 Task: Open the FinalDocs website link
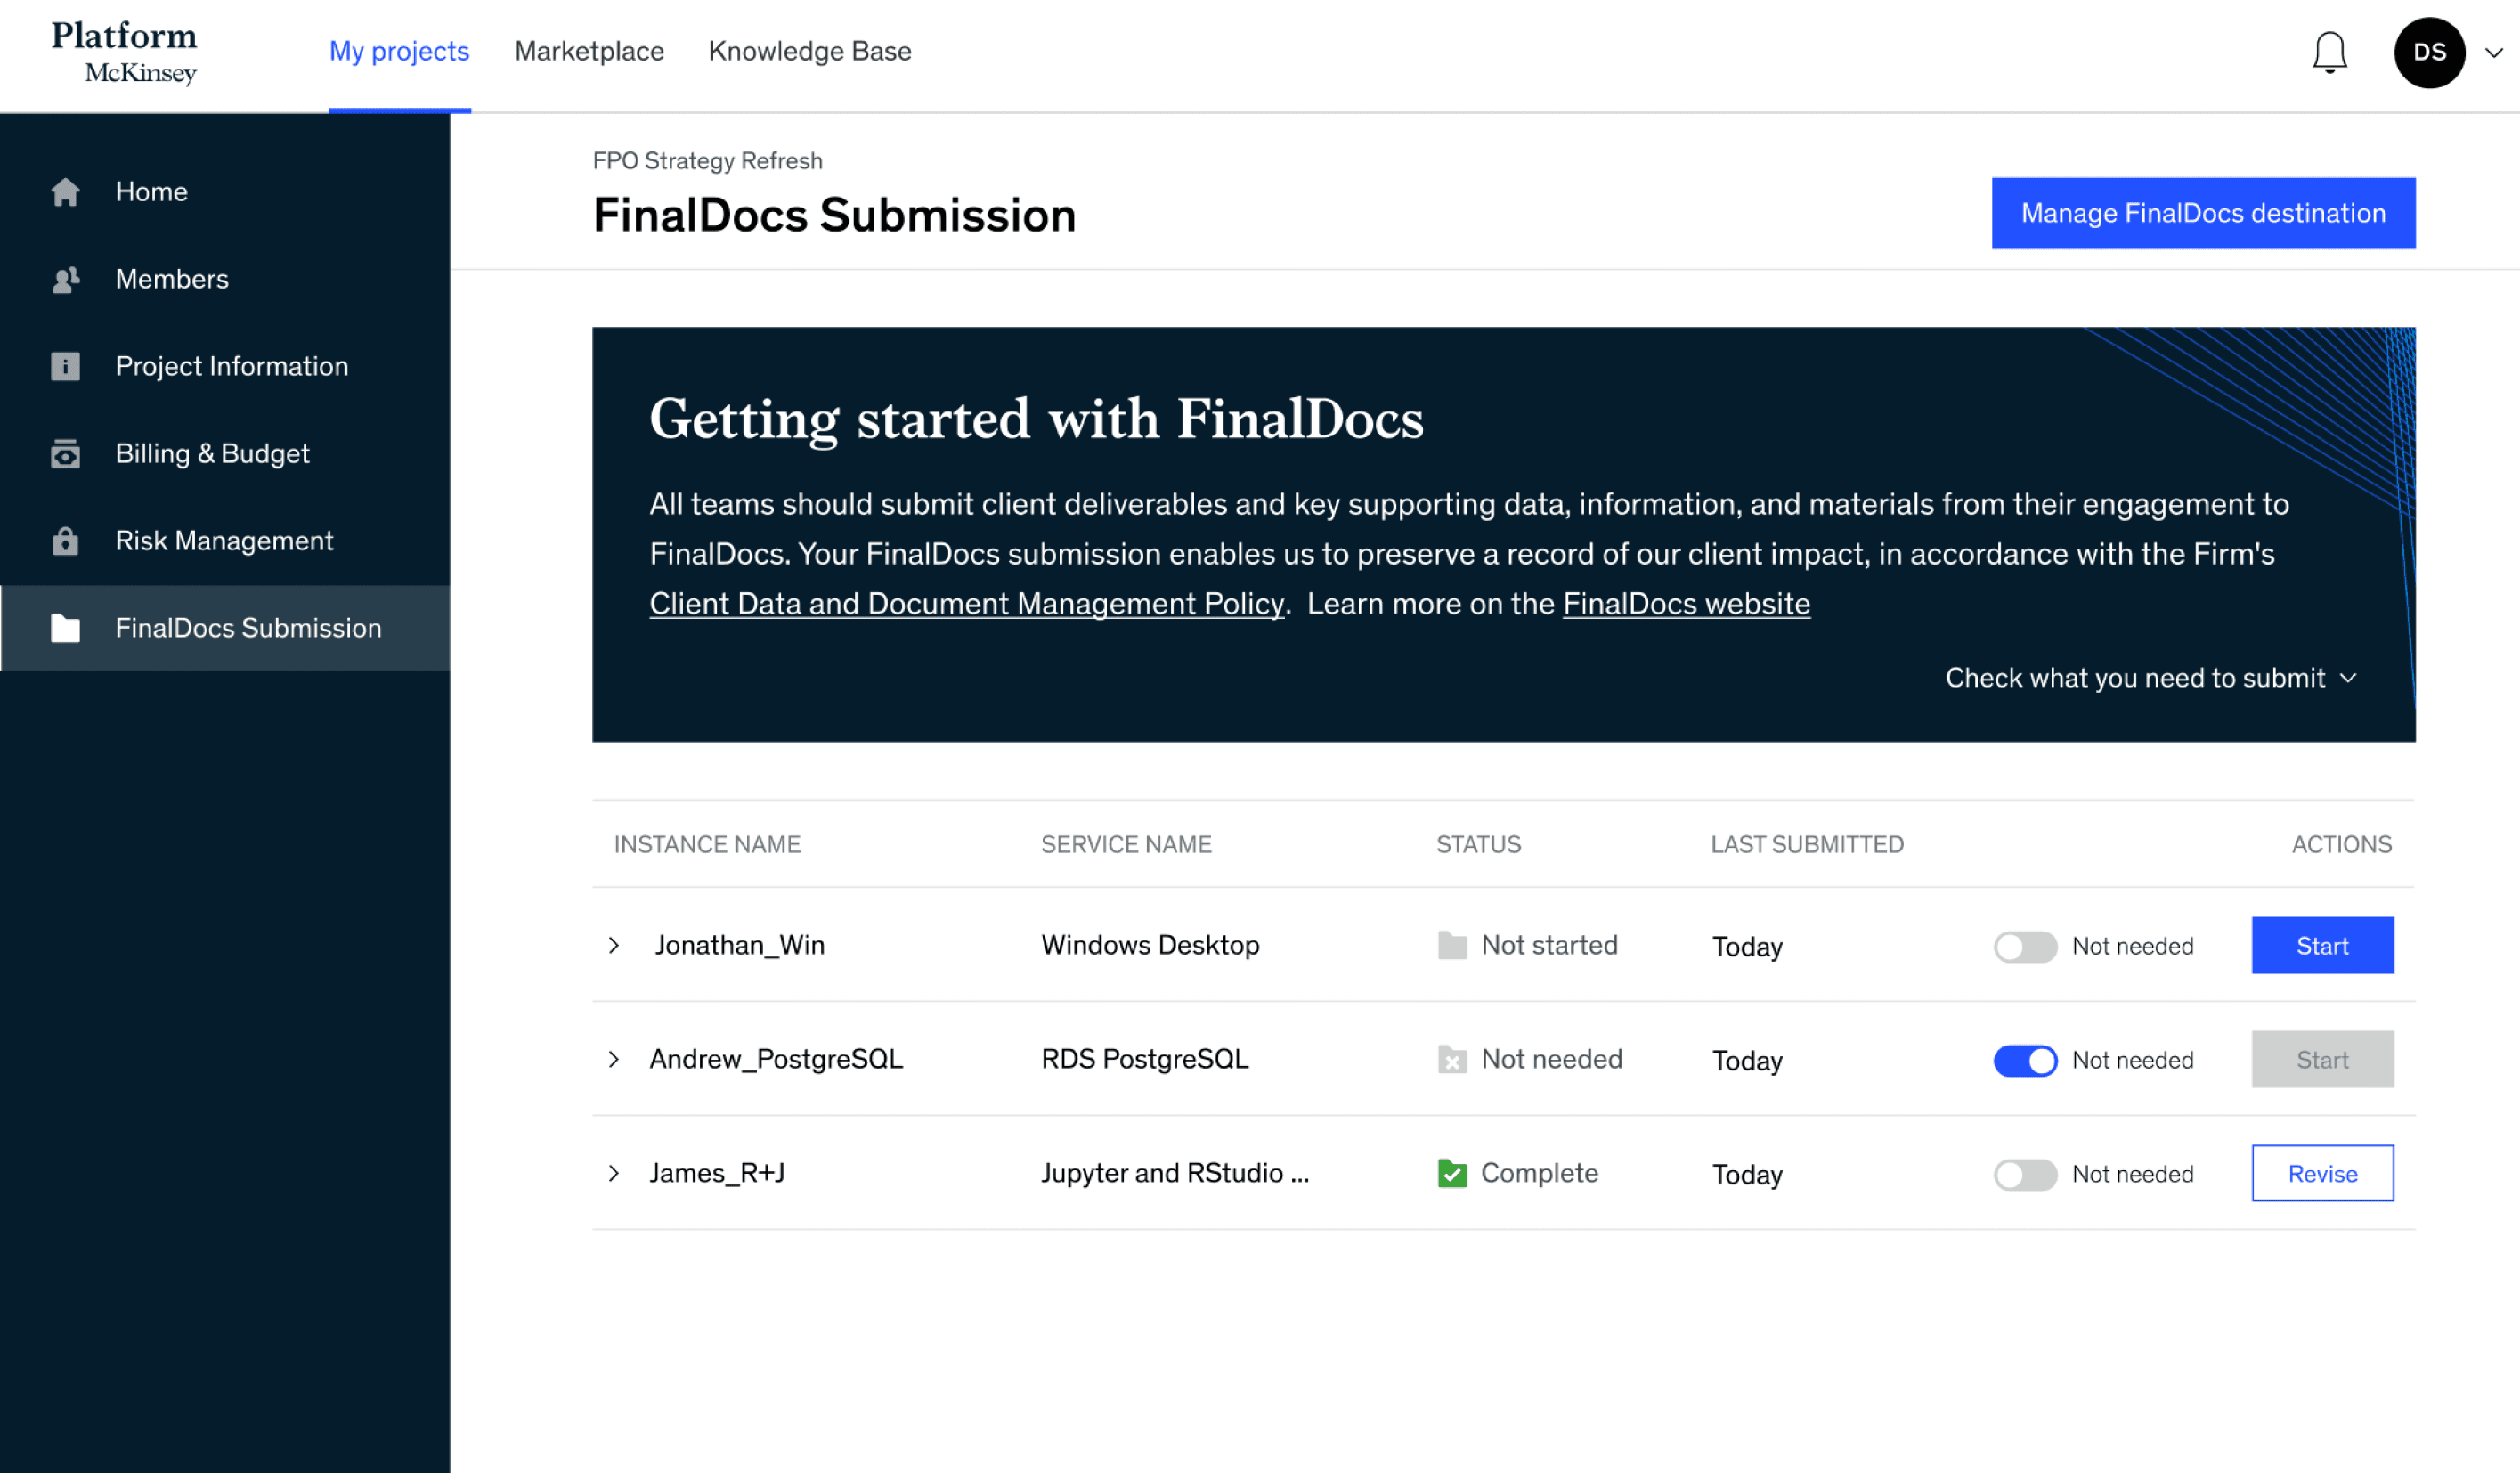[x=1686, y=604]
